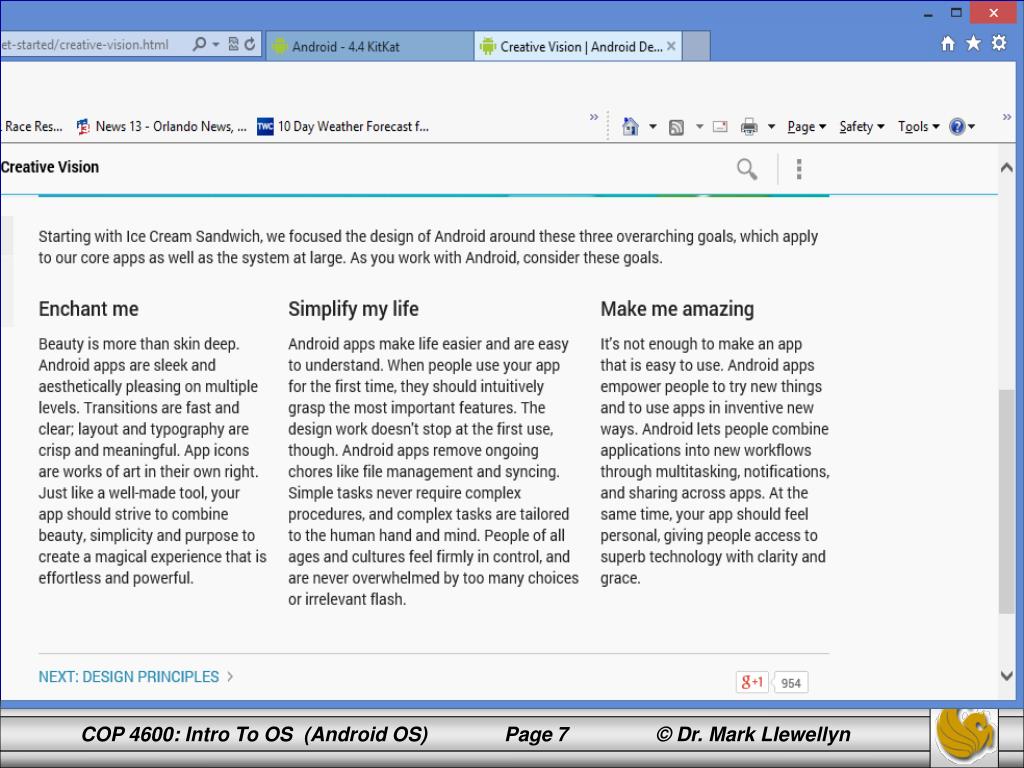
Task: Click the Simplify my life heading
Action: [x=353, y=309]
